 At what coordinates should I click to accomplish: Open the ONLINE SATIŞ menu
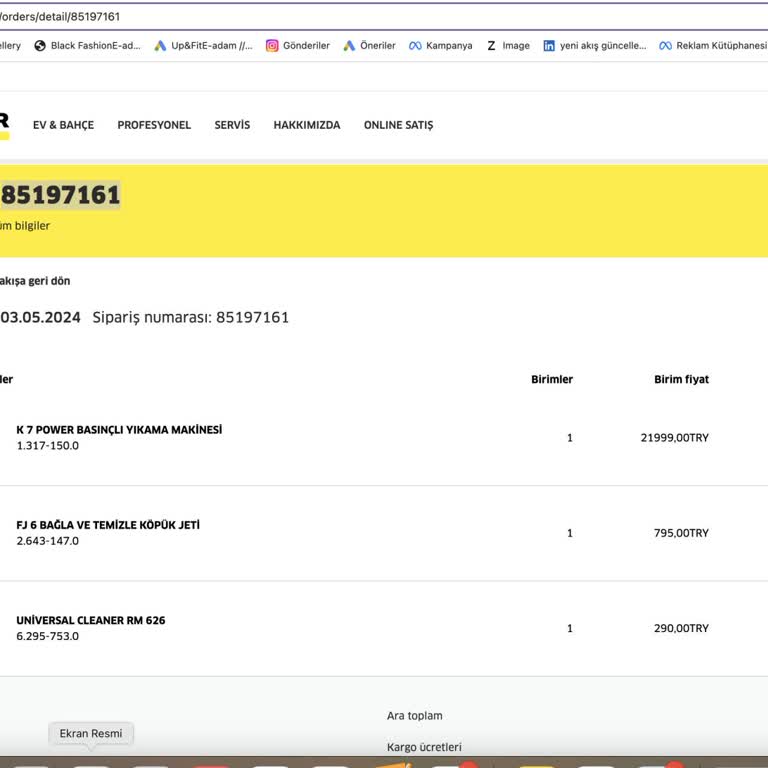(x=398, y=125)
